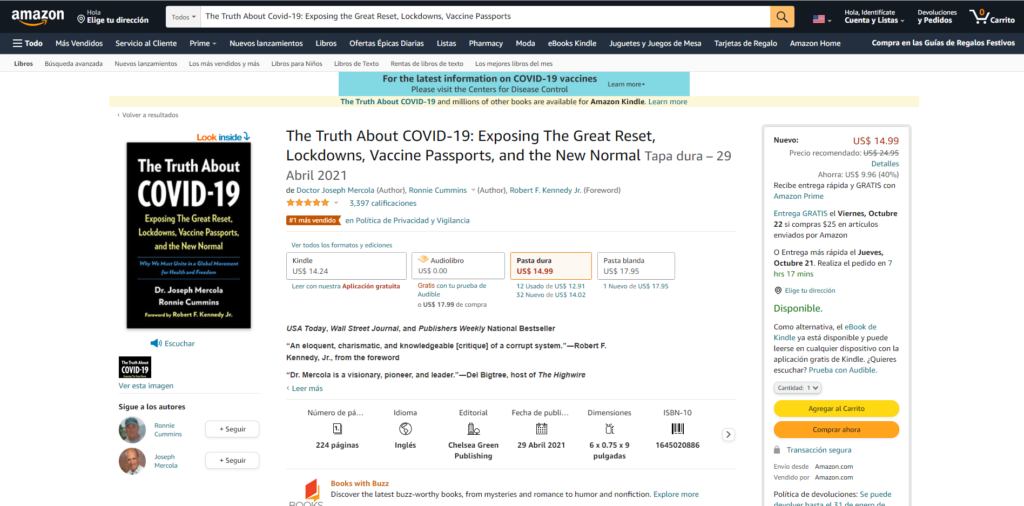1024x506 pixels.
Task: Click the Escuchar speaker icon
Action: [156, 343]
